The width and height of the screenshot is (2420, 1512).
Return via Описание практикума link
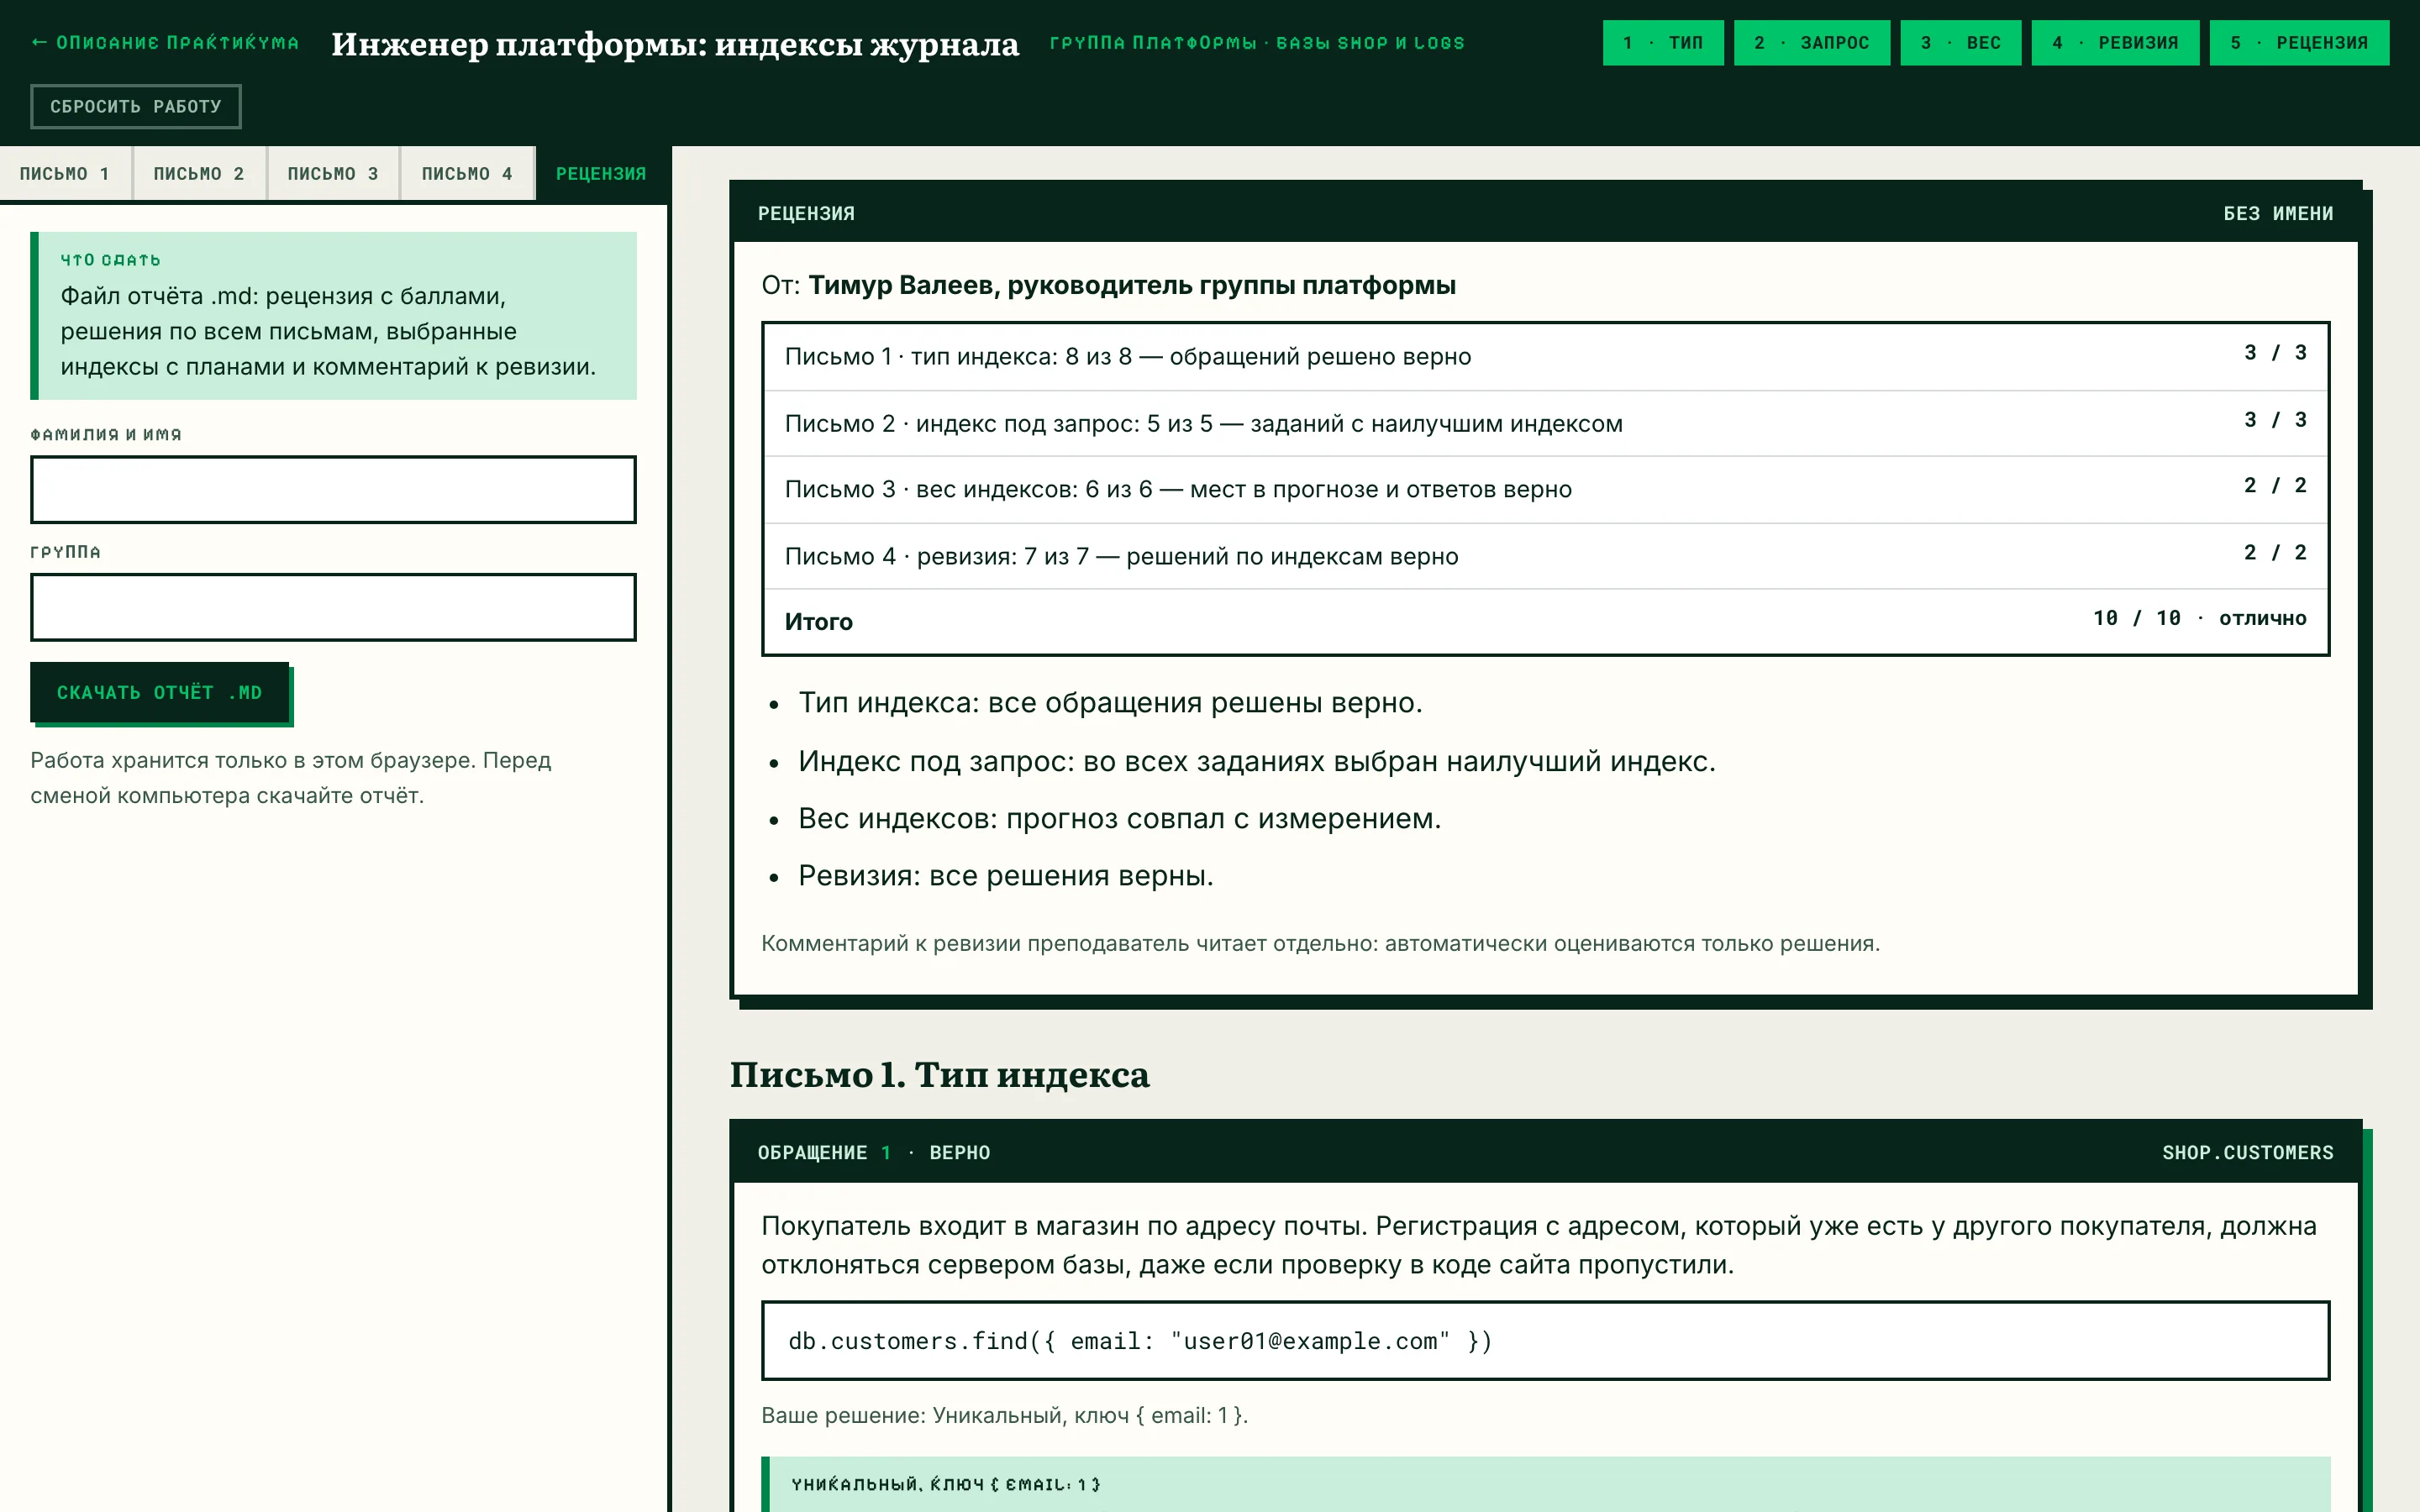pyautogui.click(x=165, y=43)
